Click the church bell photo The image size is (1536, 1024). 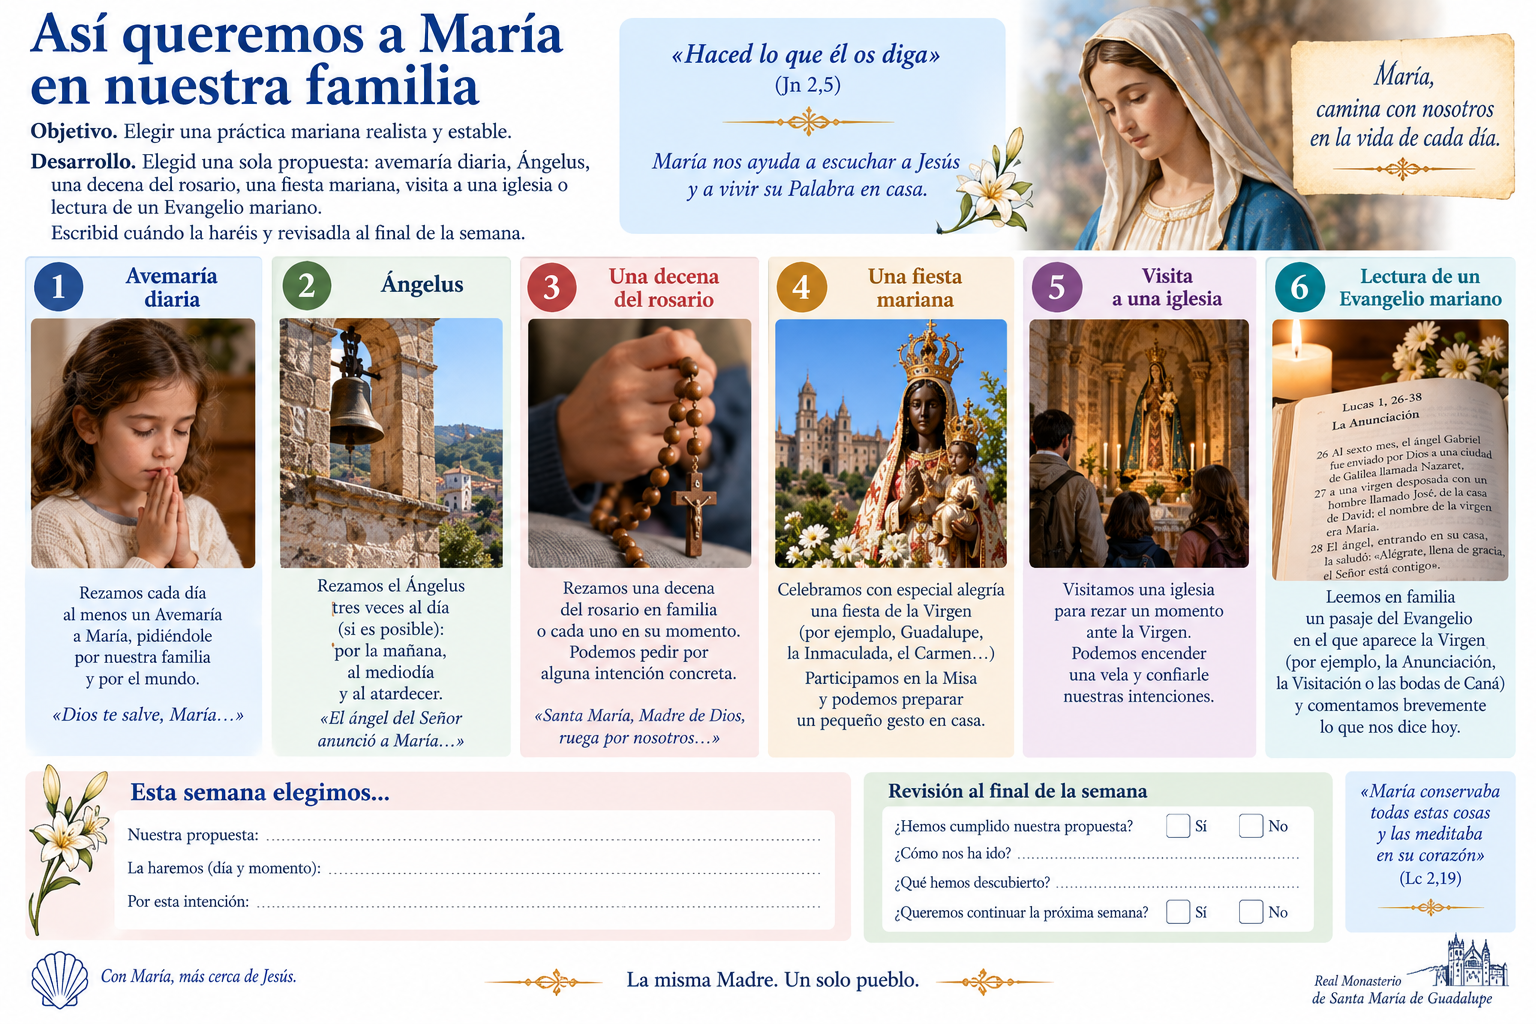point(391,443)
